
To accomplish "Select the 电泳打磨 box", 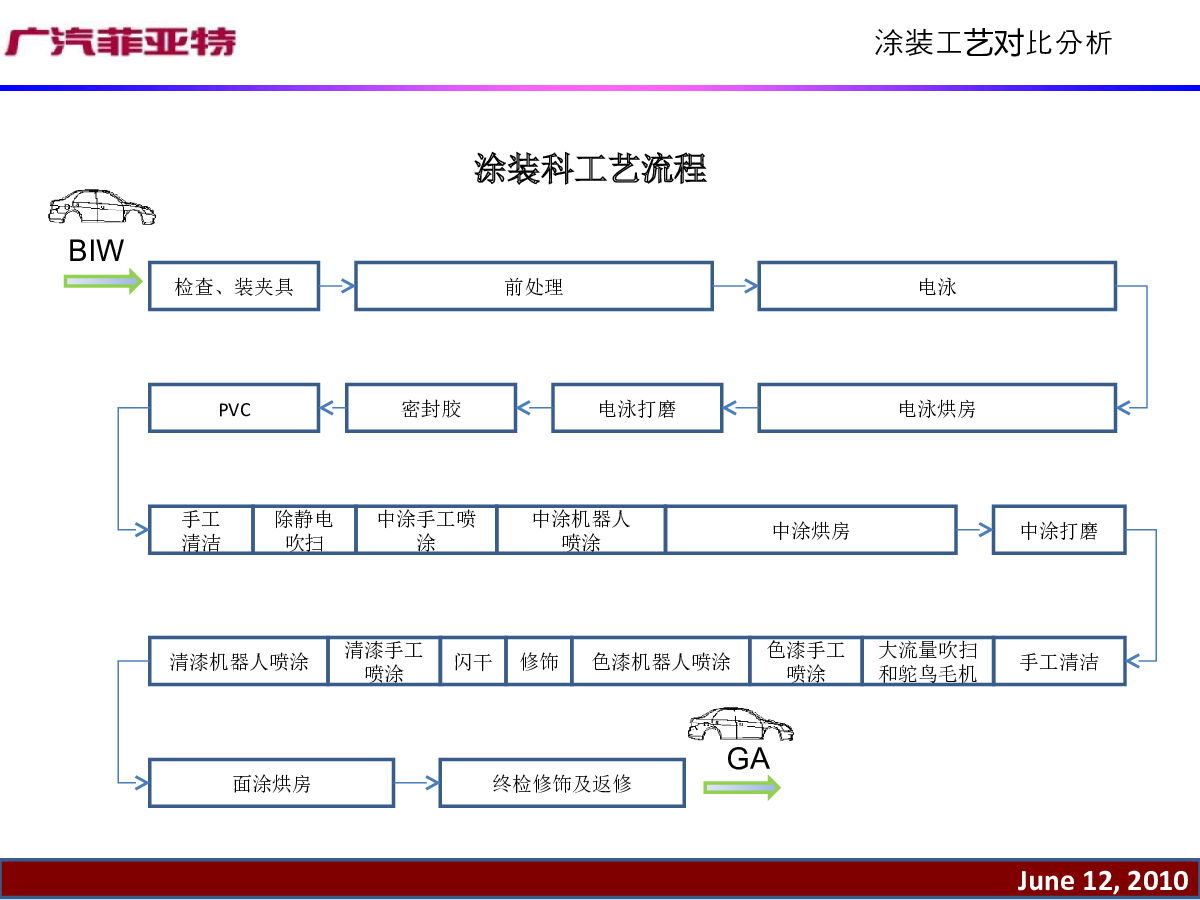I will pyautogui.click(x=637, y=408).
